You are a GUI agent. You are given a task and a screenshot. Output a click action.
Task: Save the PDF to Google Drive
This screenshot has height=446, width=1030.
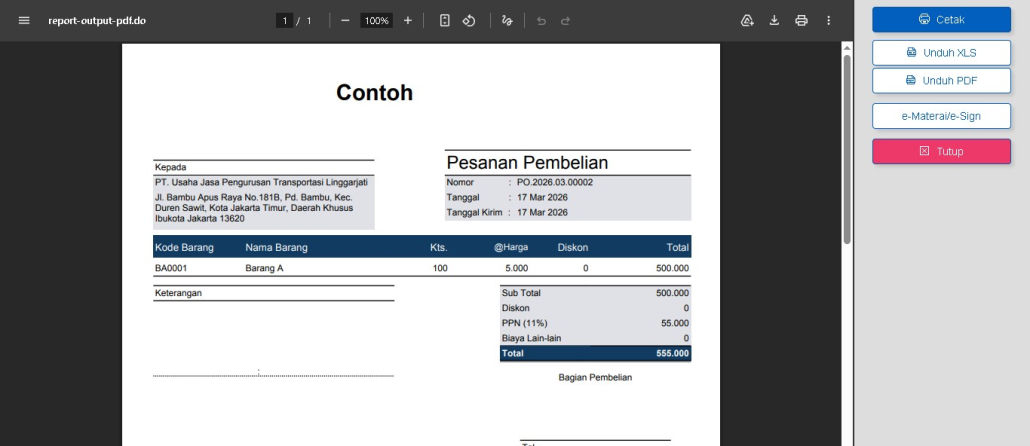[x=747, y=20]
